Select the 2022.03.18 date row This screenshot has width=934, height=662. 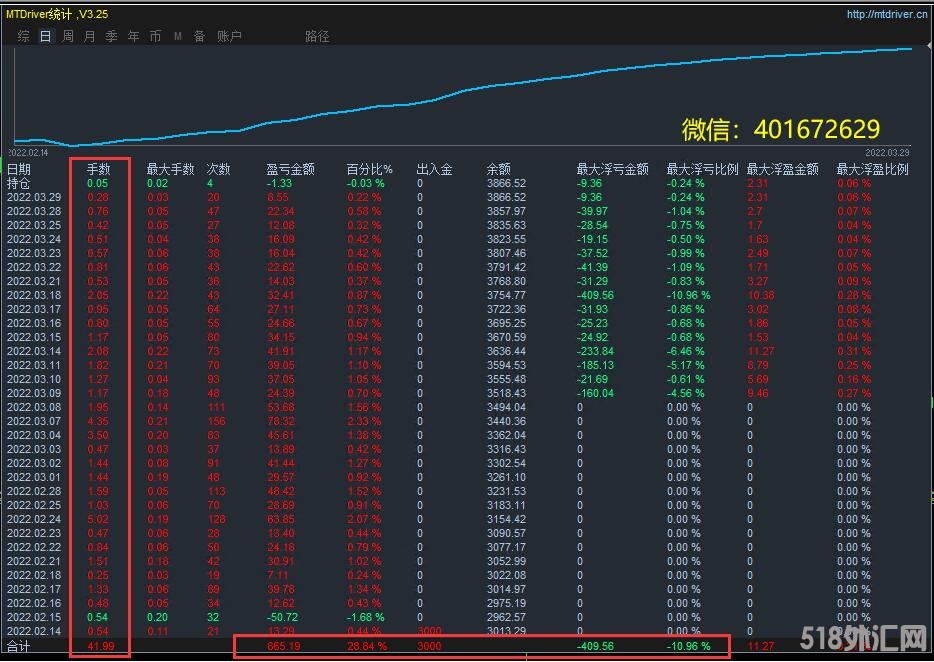(x=34, y=296)
